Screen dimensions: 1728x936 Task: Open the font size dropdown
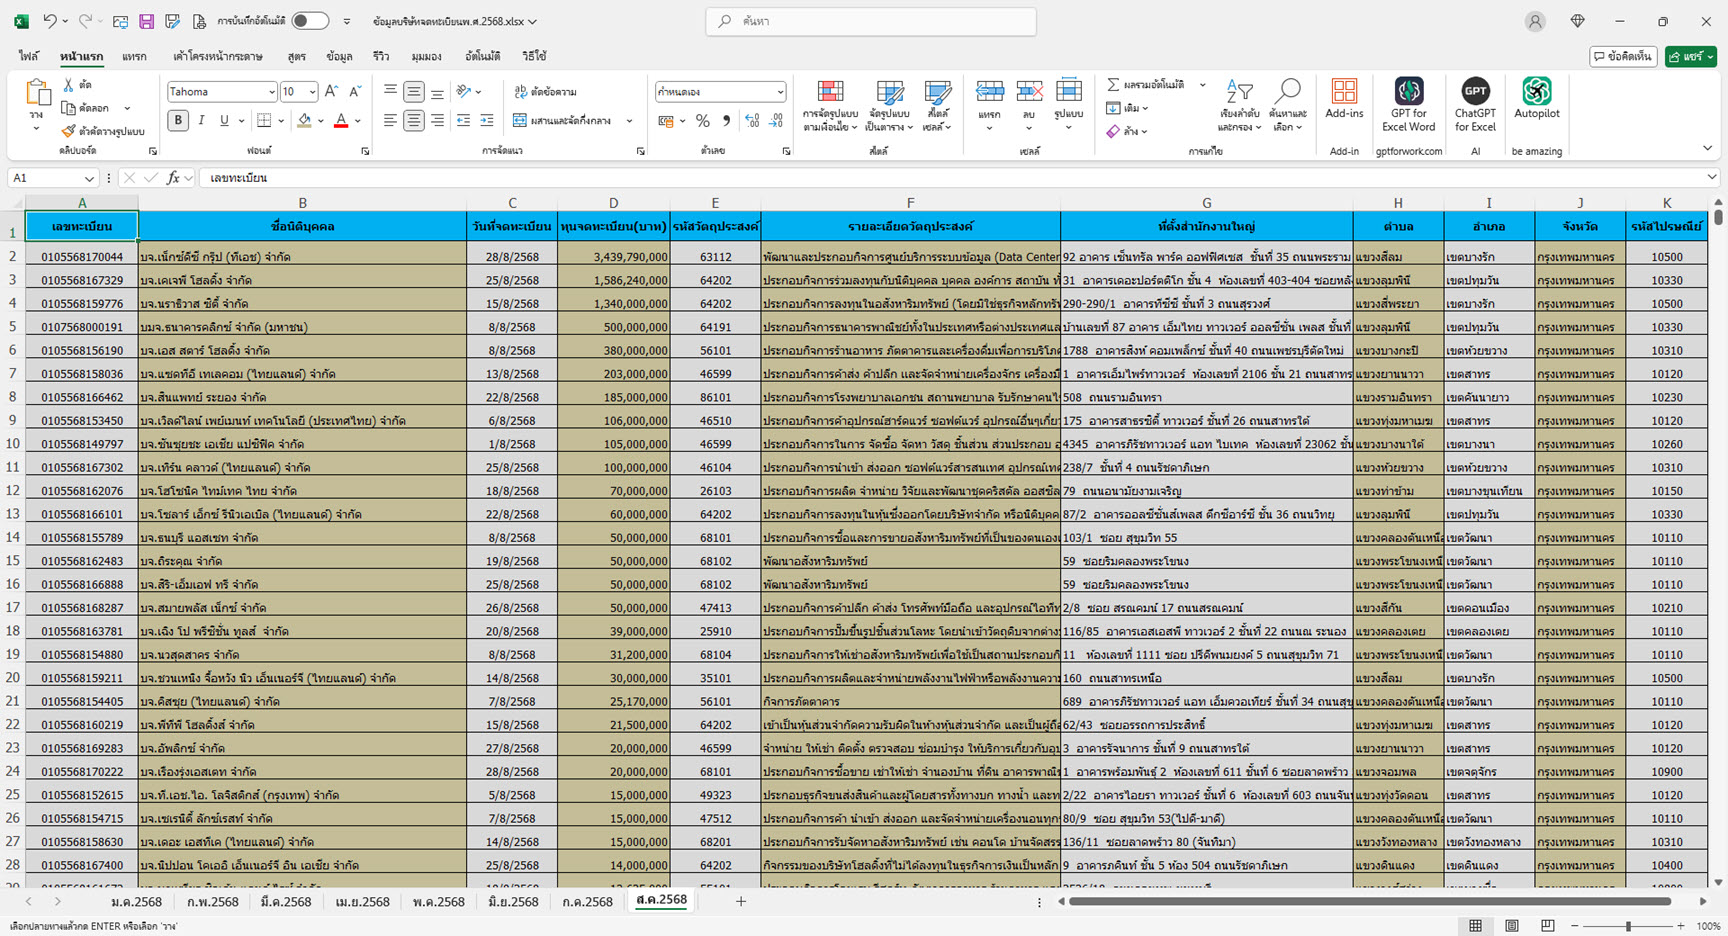[312, 92]
